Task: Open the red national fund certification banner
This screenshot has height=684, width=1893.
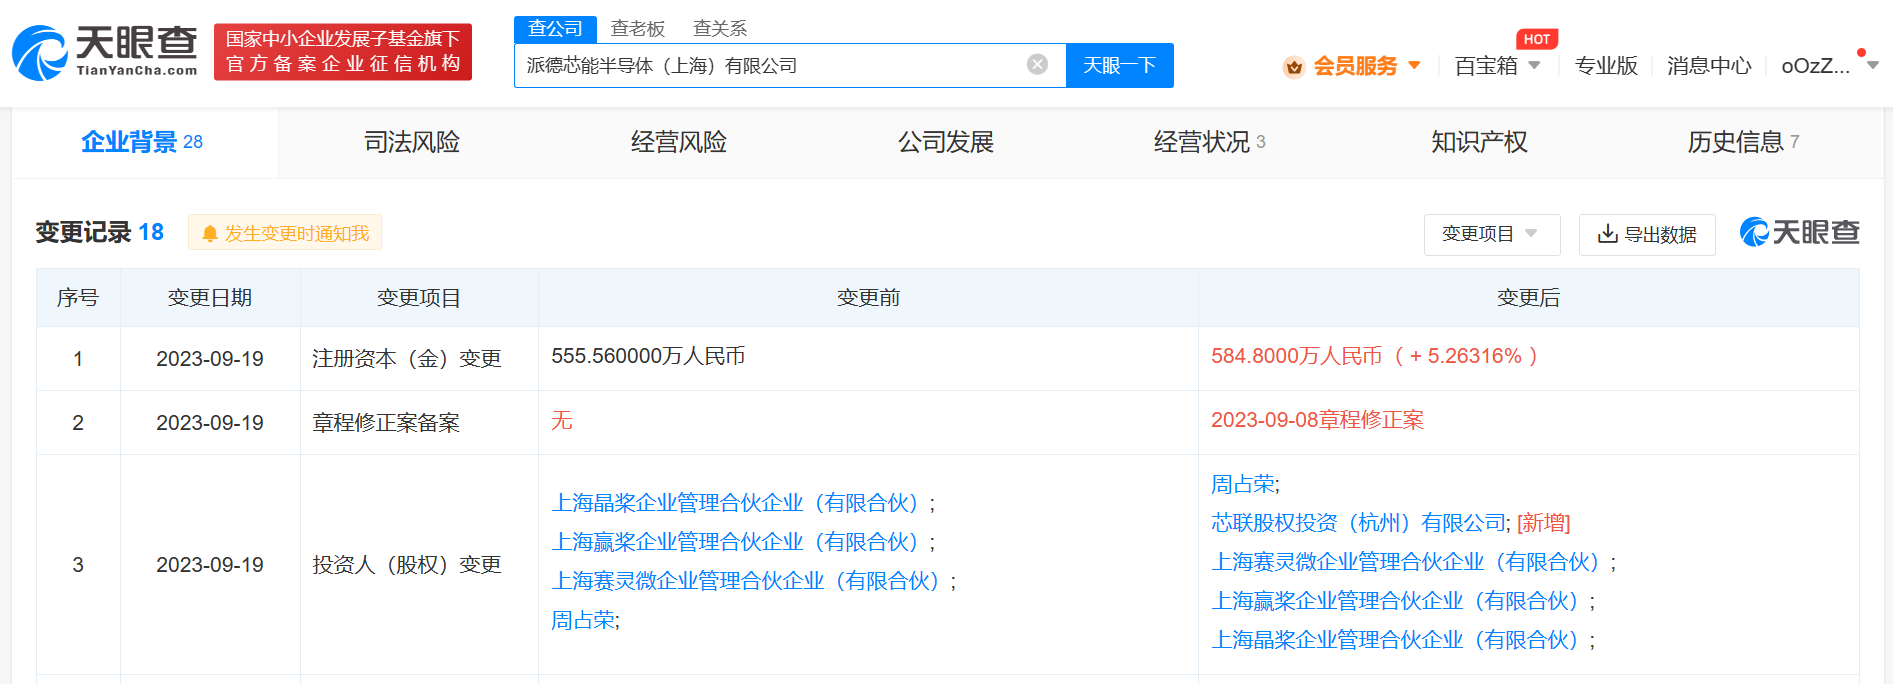Action: click(343, 52)
